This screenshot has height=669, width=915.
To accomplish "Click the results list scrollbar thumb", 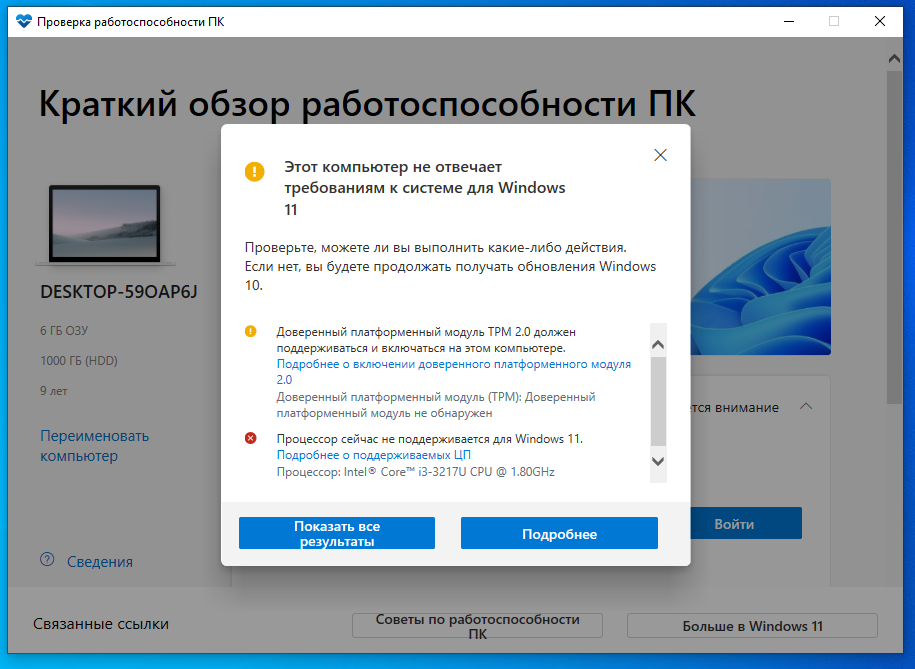I will pos(658,402).
